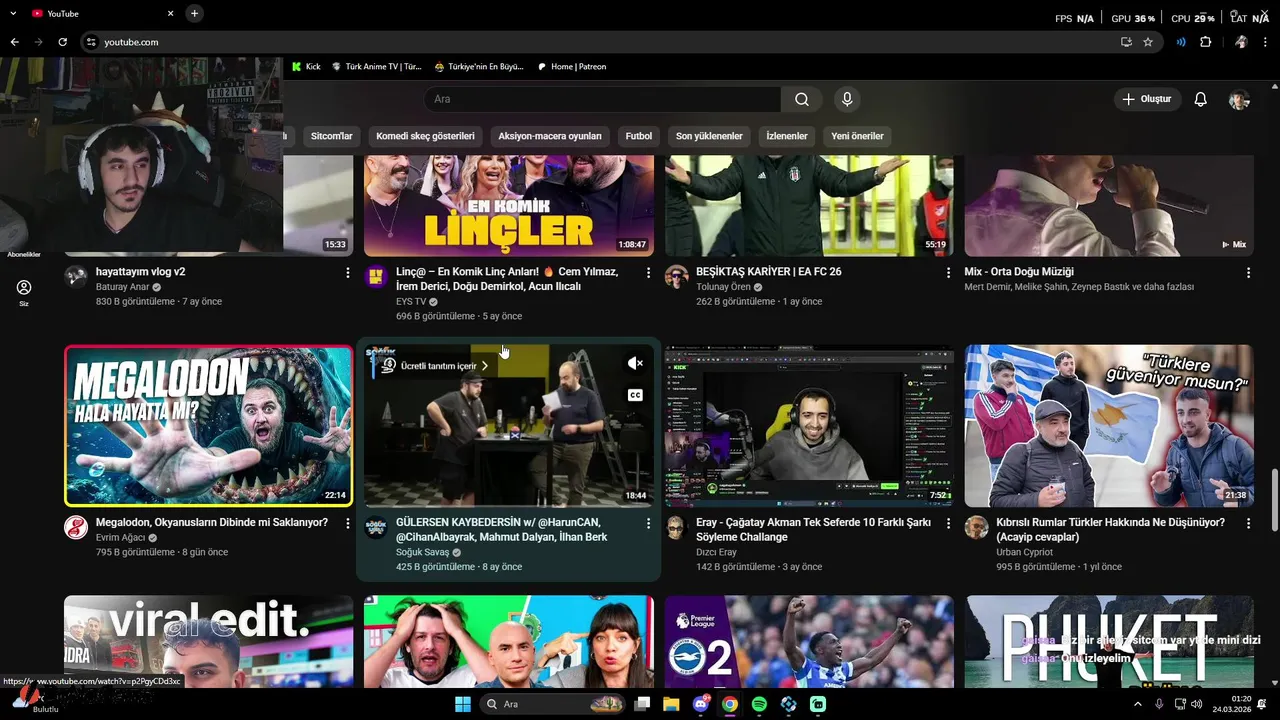The image size is (1280, 720).
Task: Open options menu for hayattayım vlog v2
Action: point(348,273)
